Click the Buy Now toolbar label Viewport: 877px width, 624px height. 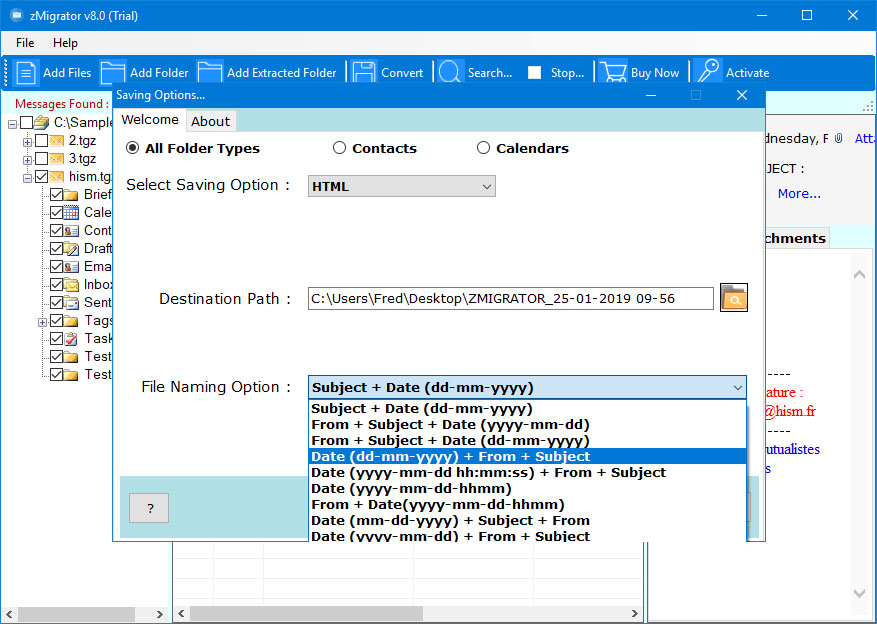point(654,73)
